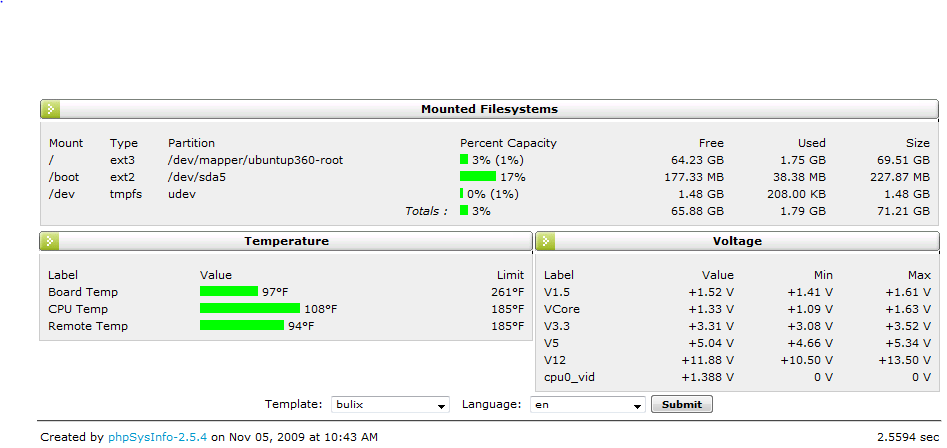Click the /dev usage bar at 0%

click(461, 193)
